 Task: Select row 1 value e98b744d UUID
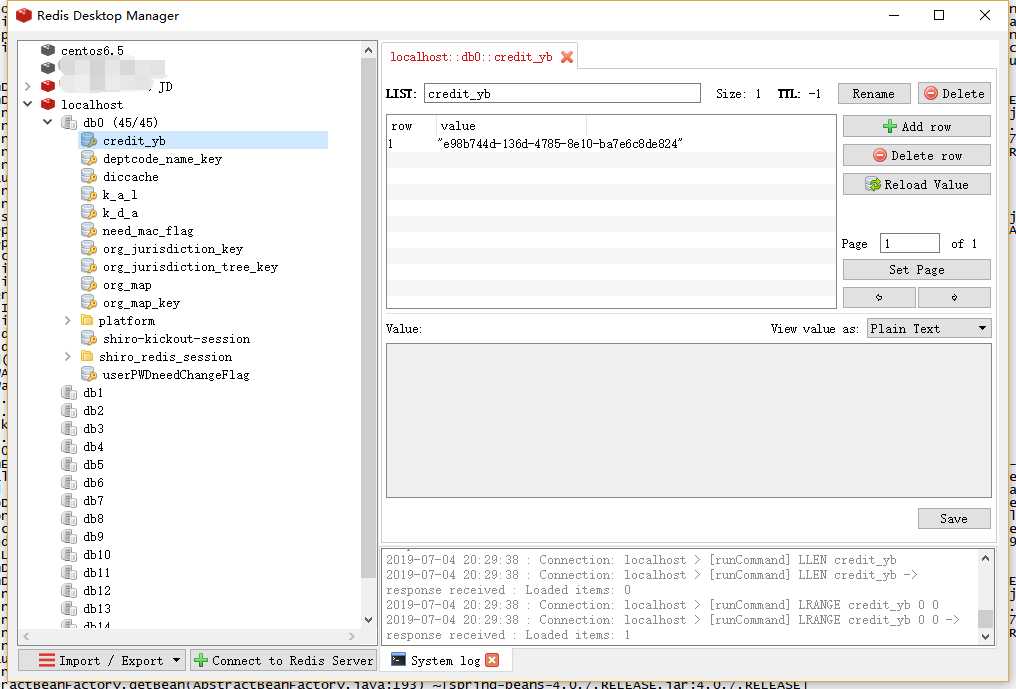(561, 143)
